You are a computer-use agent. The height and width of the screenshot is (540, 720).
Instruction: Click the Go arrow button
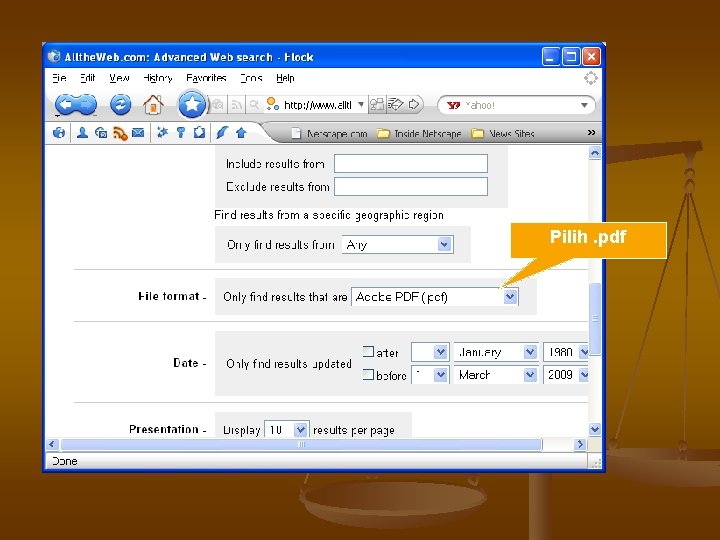coord(414,105)
